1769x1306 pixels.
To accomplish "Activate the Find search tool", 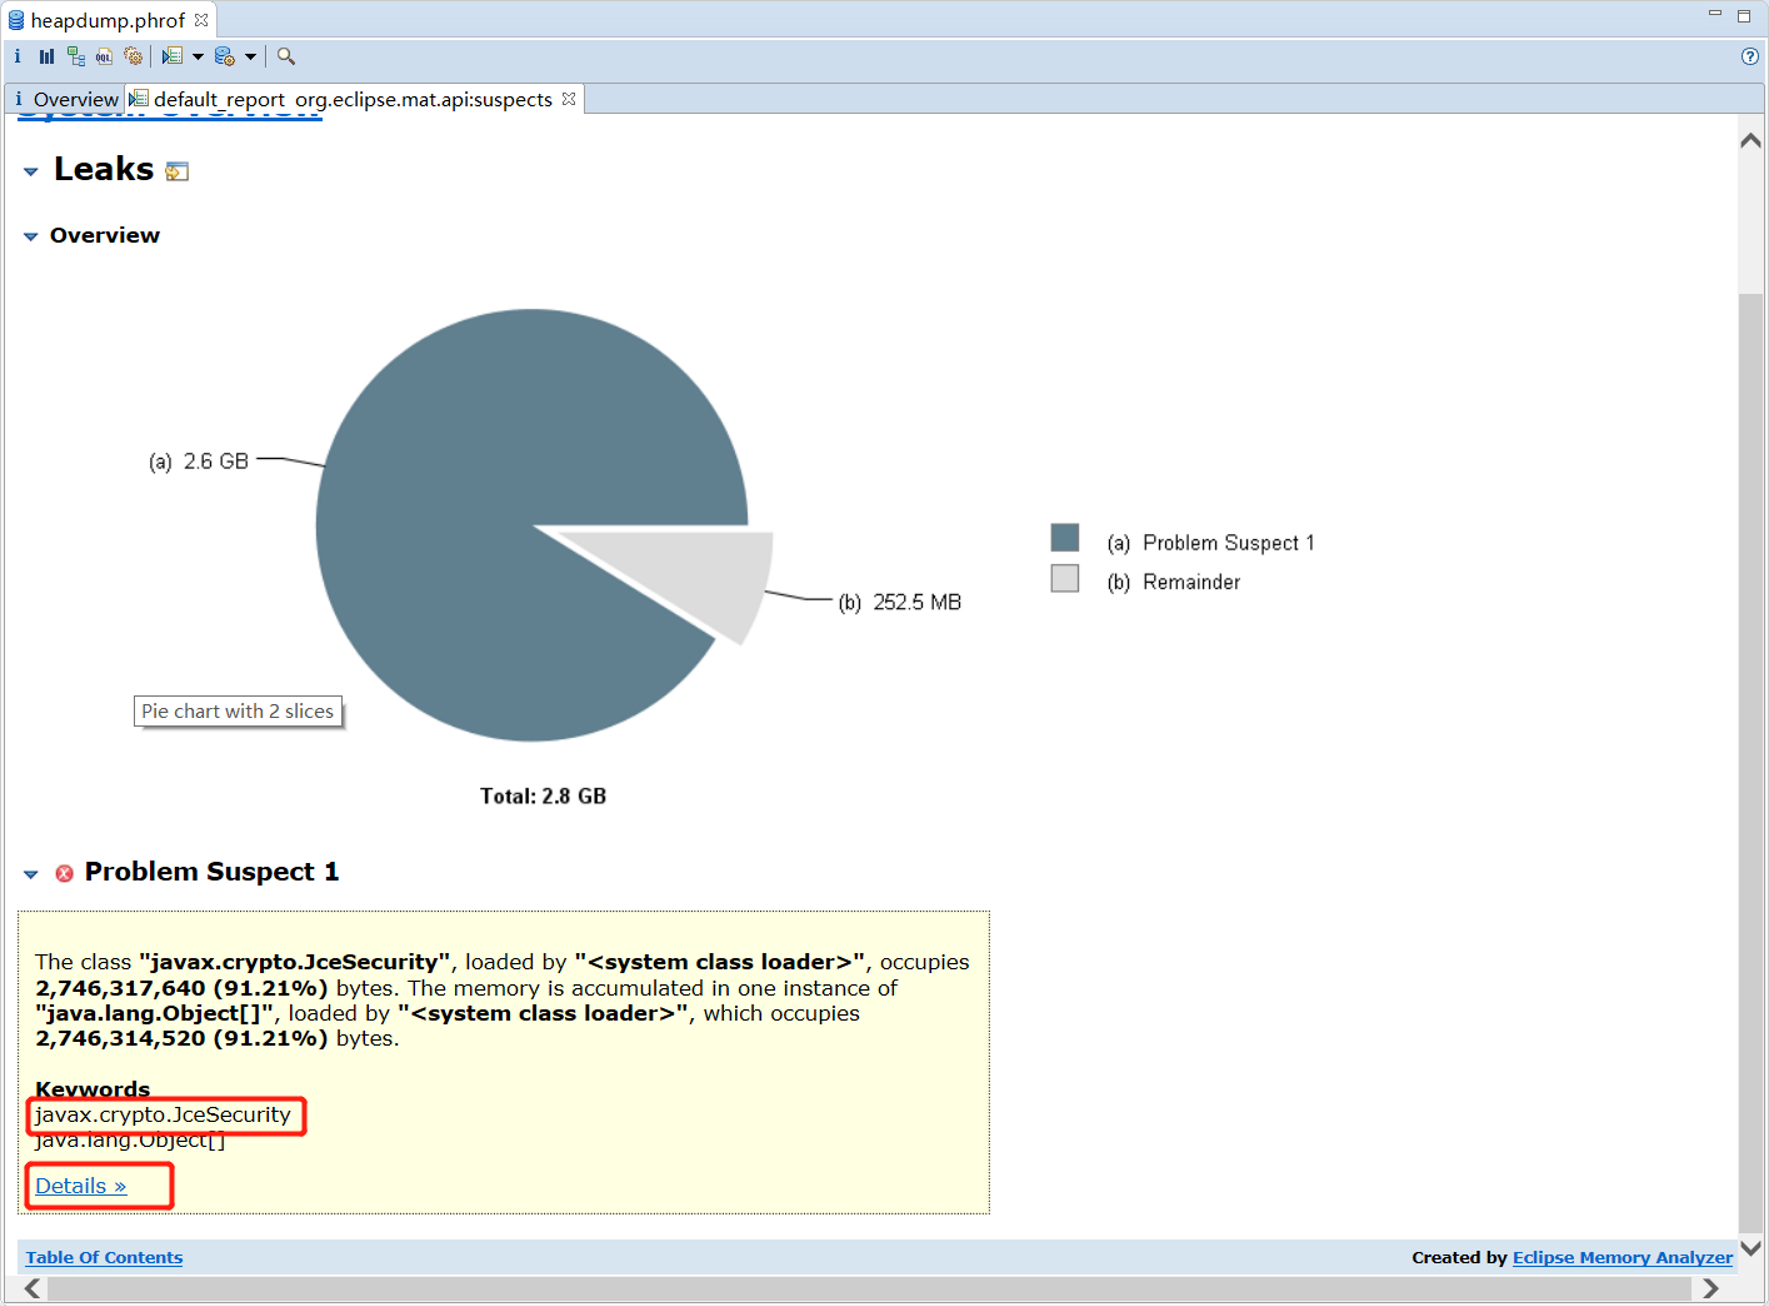I will pos(285,56).
